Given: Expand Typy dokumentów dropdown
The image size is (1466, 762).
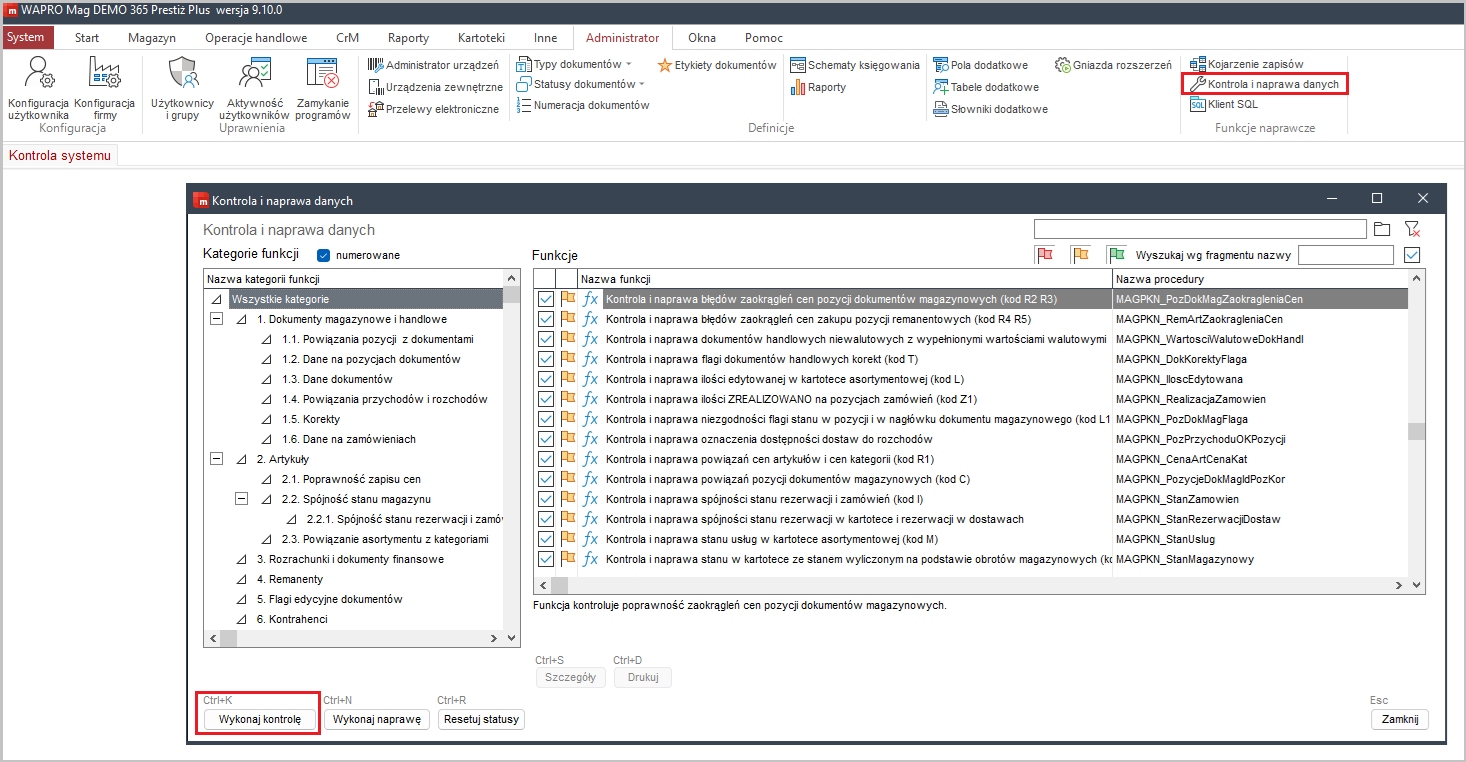Looking at the screenshot, I should (629, 65).
